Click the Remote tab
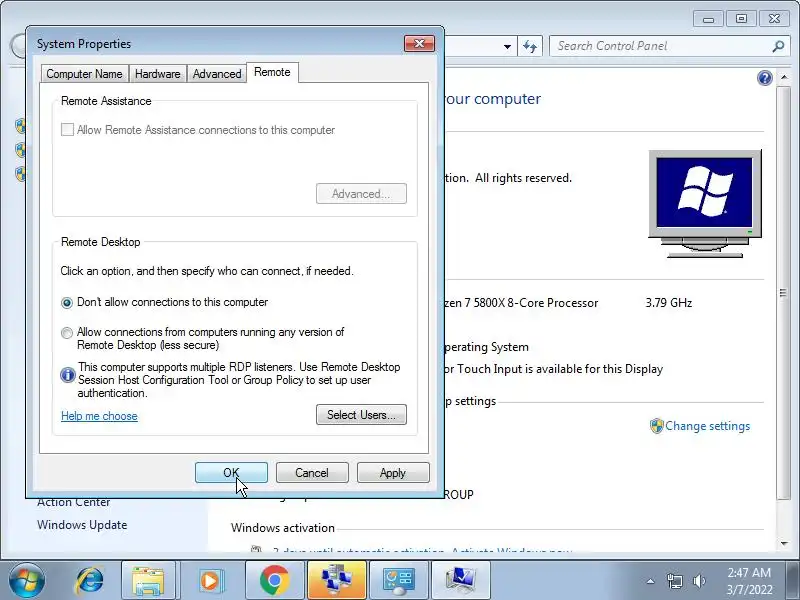This screenshot has width=800, height=600. tap(272, 72)
